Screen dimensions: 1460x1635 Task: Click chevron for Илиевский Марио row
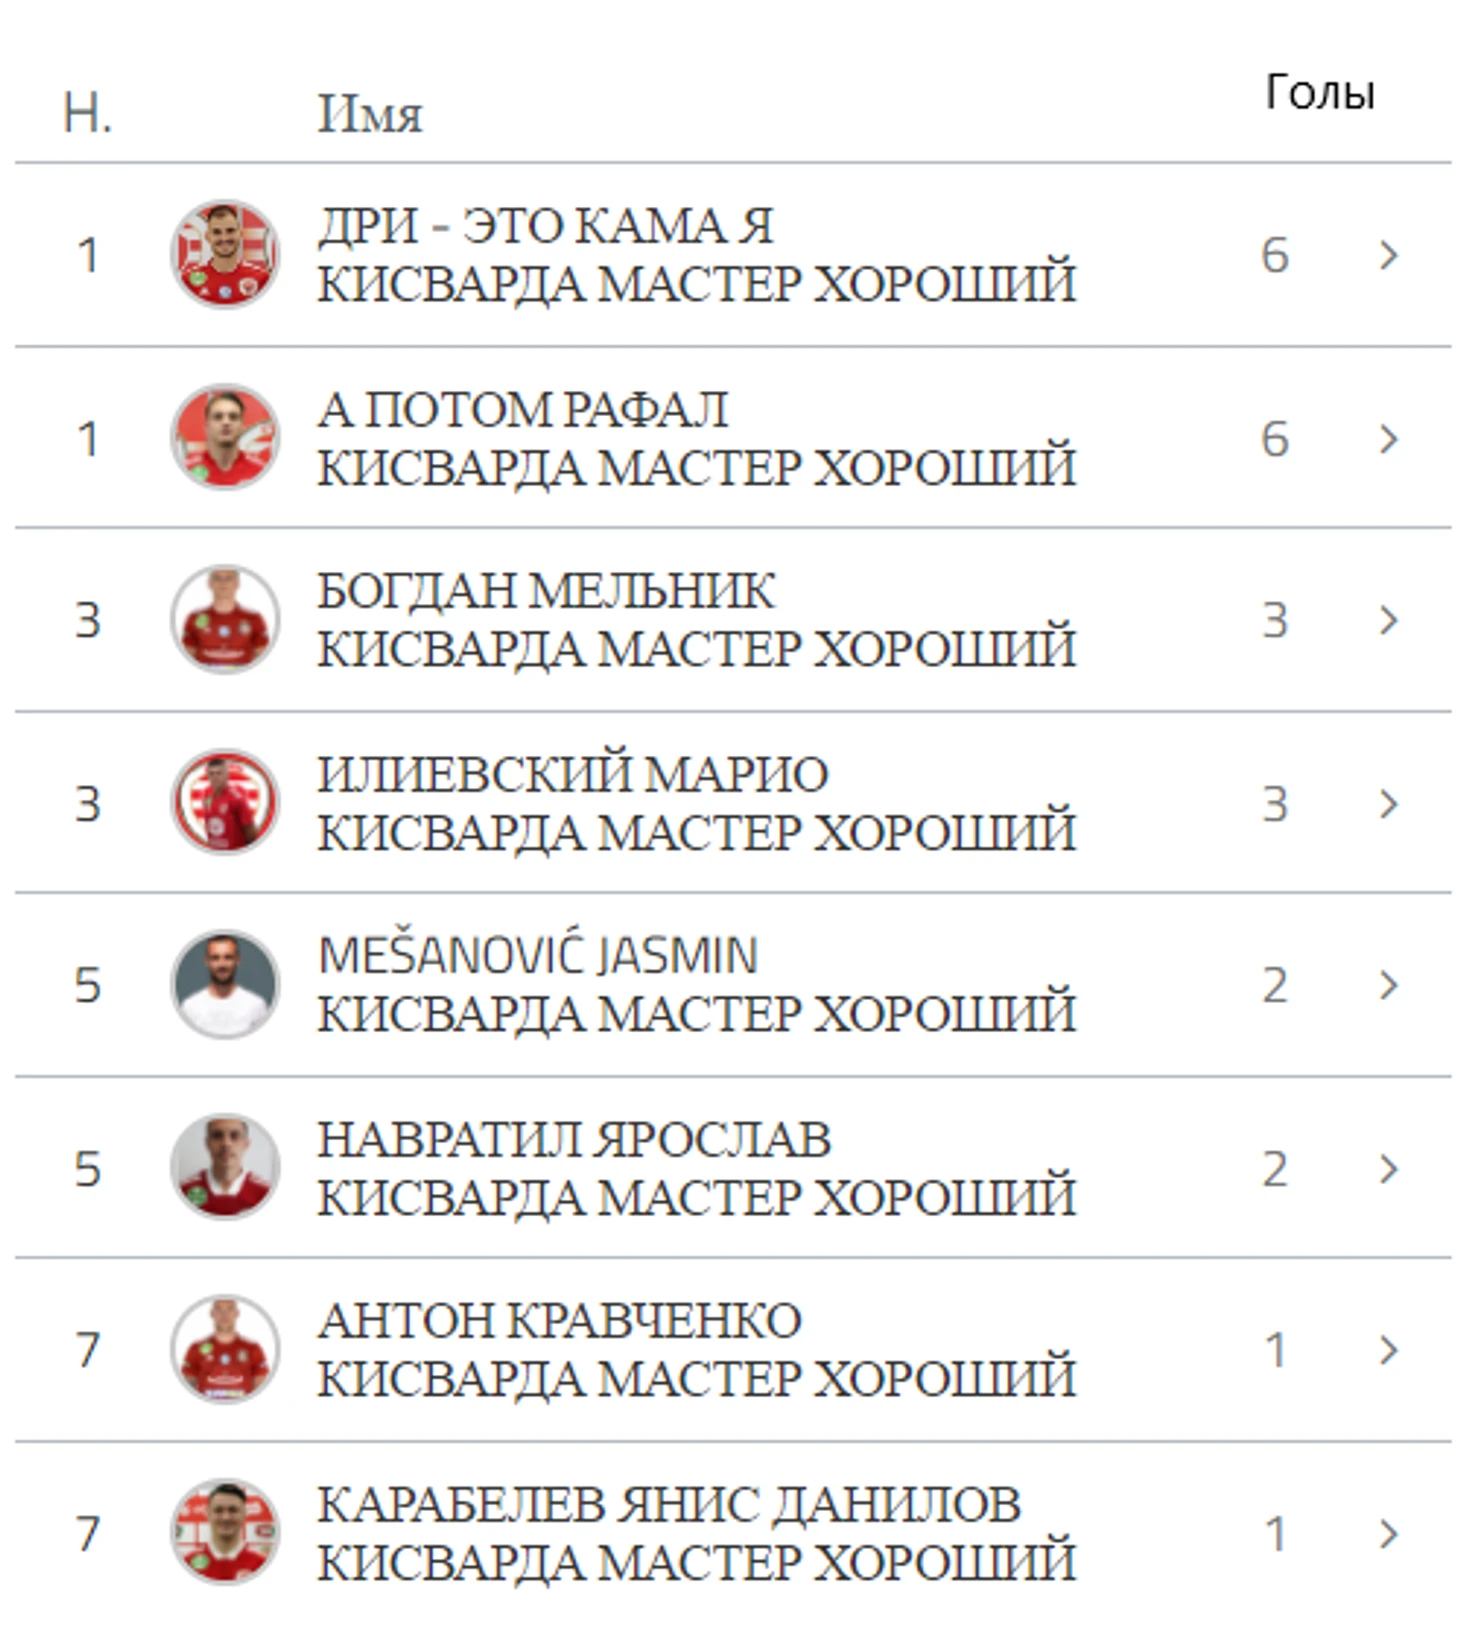click(x=1387, y=803)
